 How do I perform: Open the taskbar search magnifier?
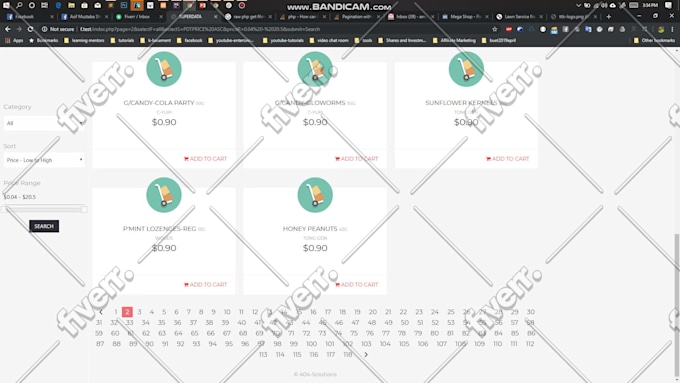pos(19,5)
